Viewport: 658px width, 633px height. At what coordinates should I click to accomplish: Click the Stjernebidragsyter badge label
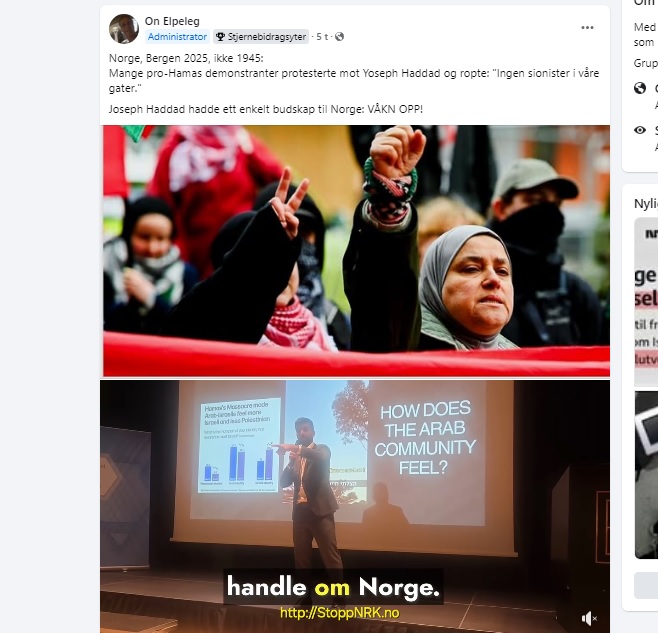pyautogui.click(x=266, y=37)
